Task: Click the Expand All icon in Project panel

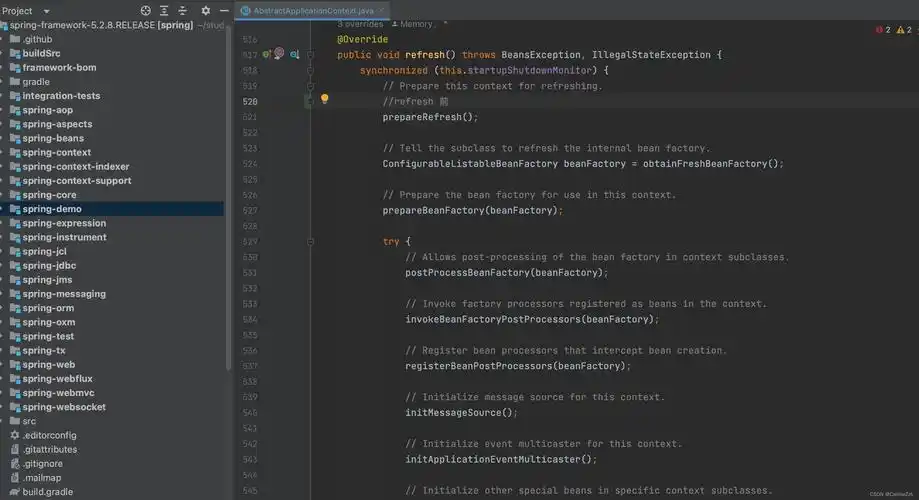Action: [165, 10]
